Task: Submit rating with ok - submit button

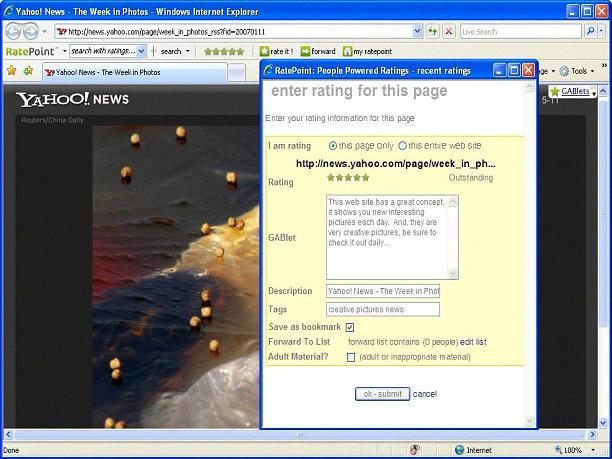Action: [x=382, y=394]
